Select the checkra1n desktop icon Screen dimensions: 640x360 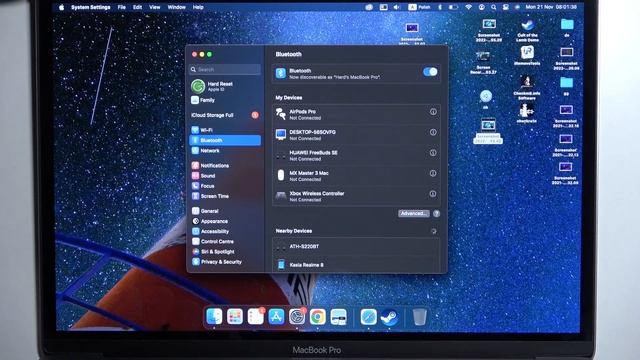click(527, 113)
